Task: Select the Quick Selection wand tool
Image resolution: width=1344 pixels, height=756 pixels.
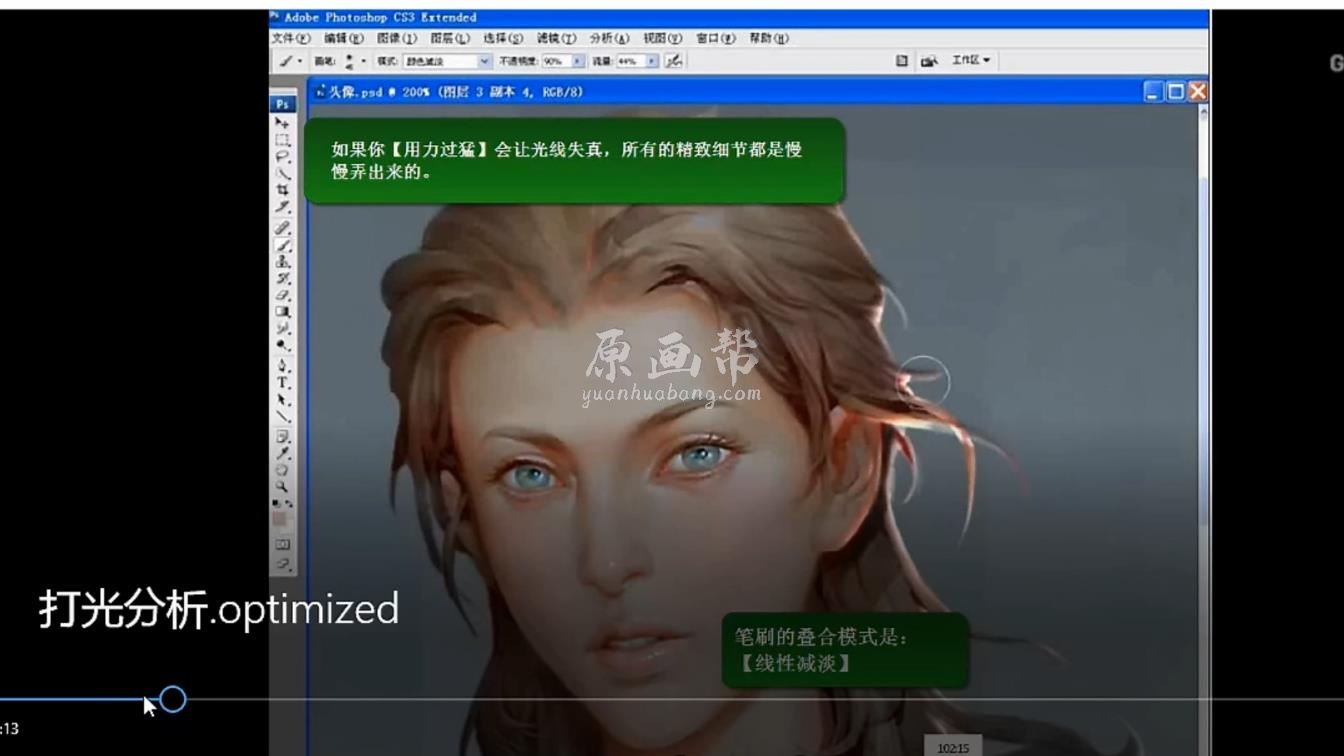Action: pos(283,173)
